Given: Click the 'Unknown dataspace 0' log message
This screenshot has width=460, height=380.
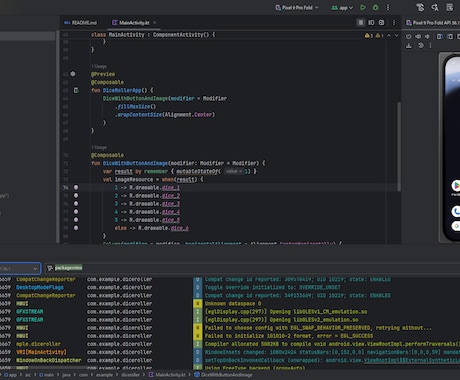Looking at the screenshot, I should (233, 304).
